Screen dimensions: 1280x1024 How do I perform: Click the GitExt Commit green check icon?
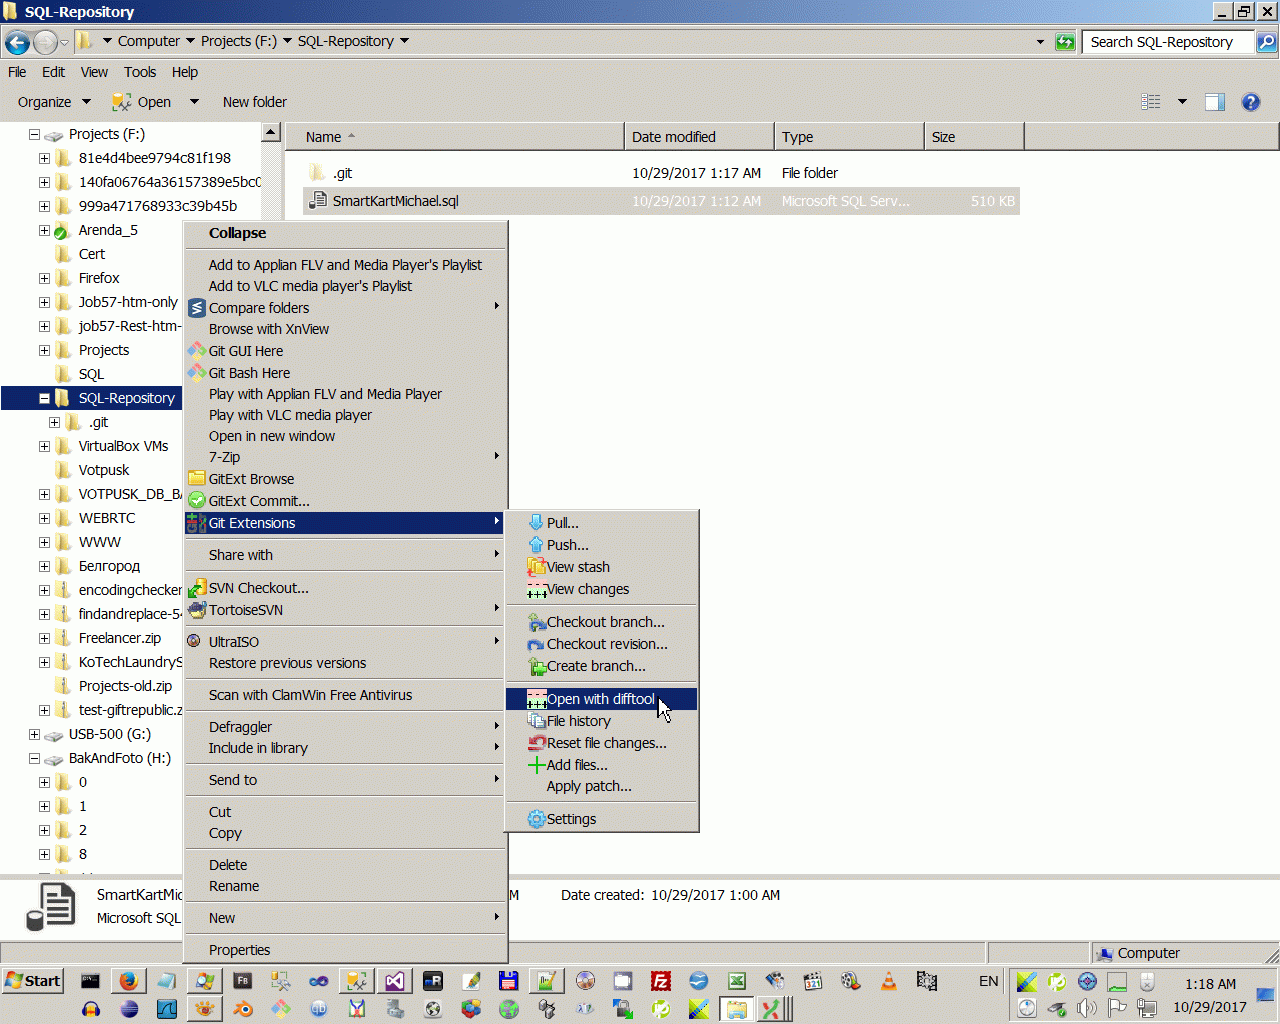point(197,501)
